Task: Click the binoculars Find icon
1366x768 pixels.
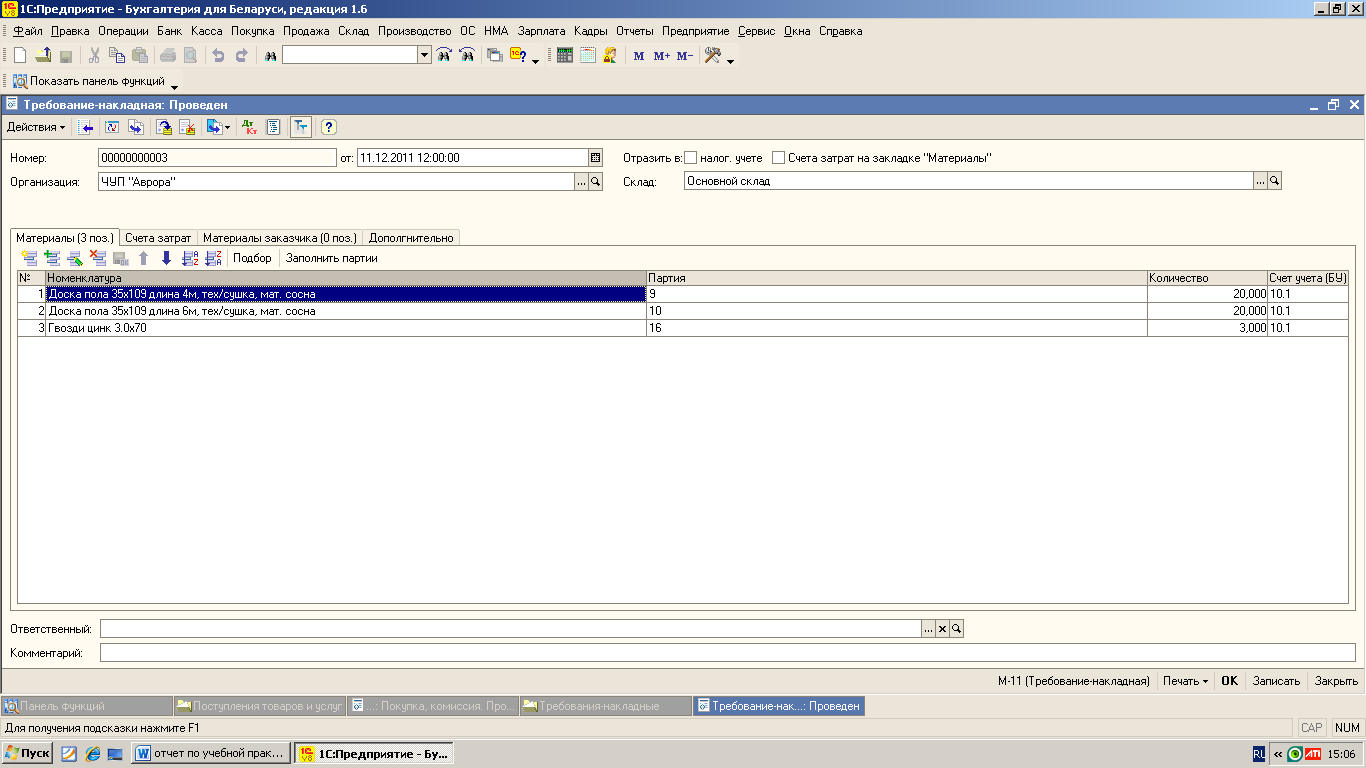Action: coord(270,56)
